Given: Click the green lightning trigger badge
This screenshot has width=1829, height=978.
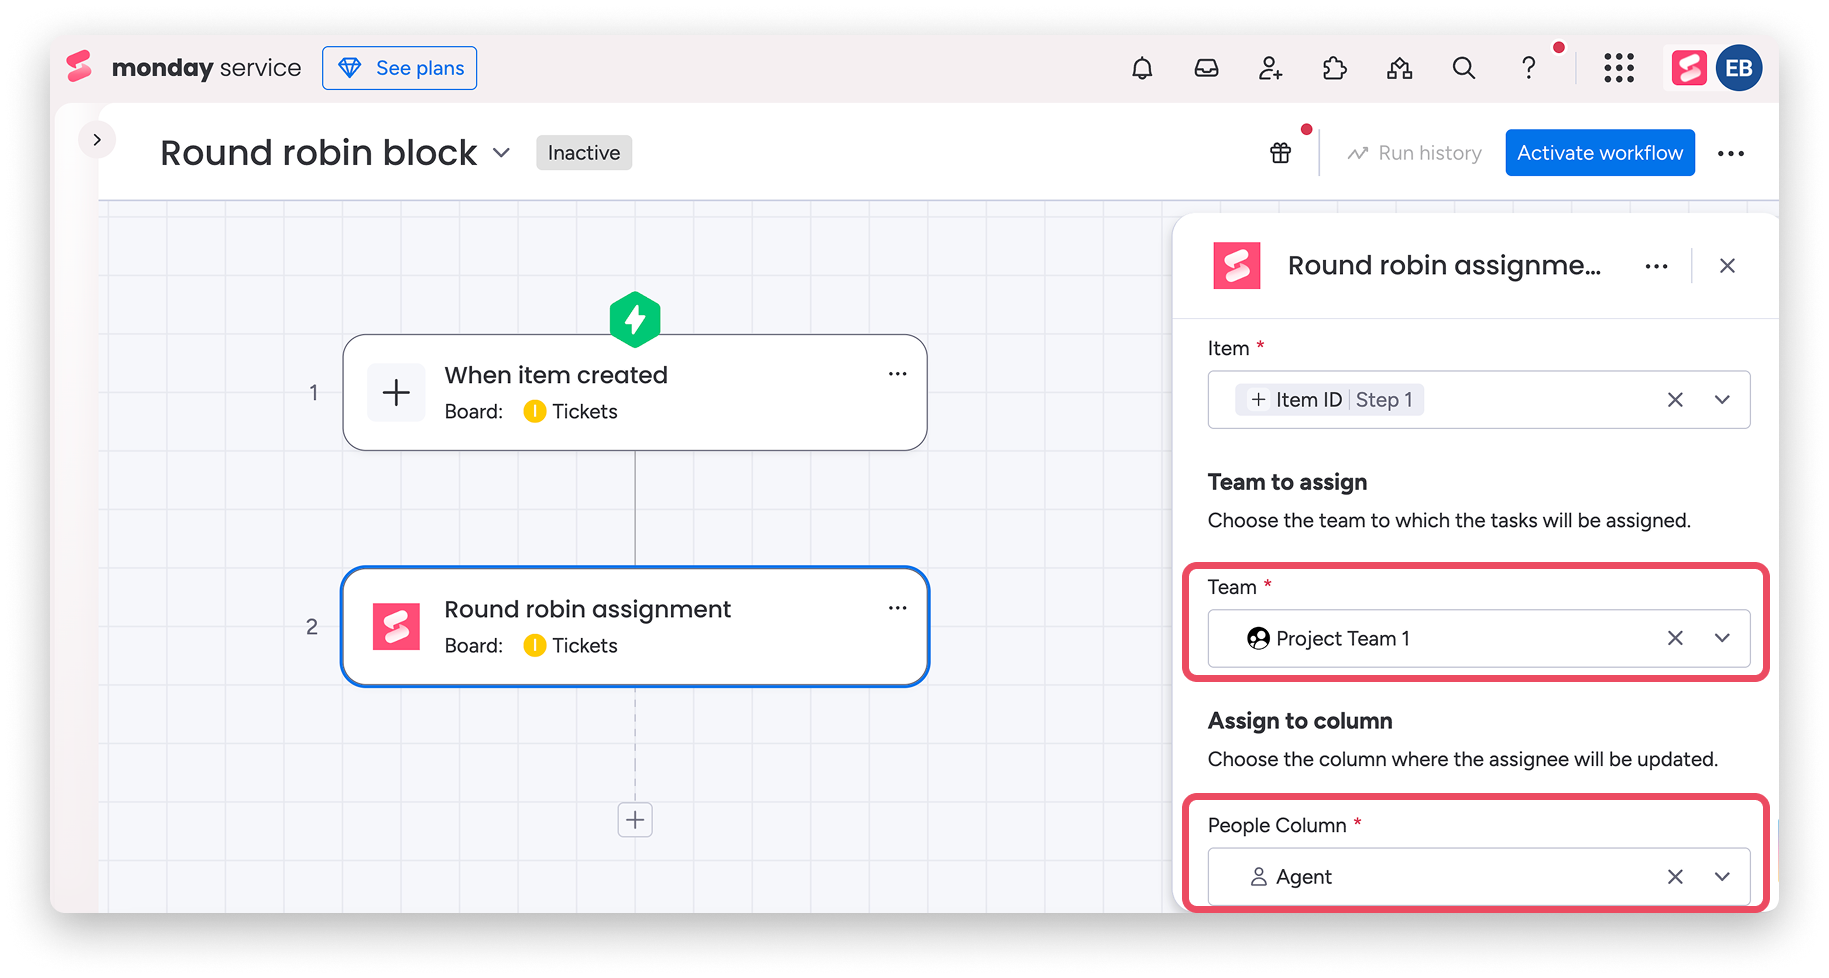Looking at the screenshot, I should tap(635, 320).
